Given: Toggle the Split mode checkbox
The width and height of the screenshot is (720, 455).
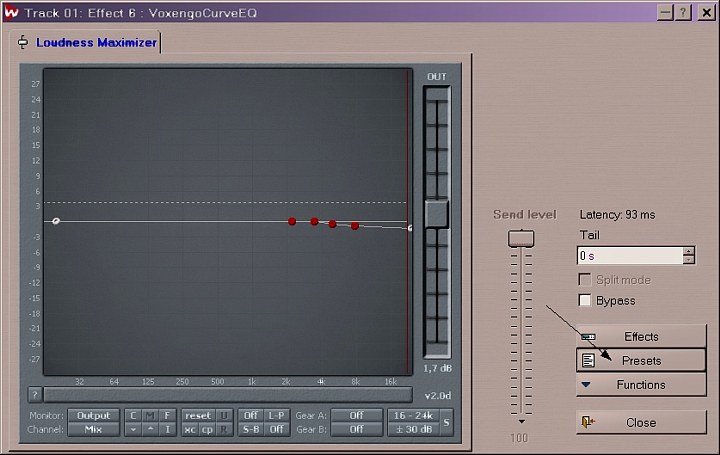Looking at the screenshot, I should coord(585,280).
